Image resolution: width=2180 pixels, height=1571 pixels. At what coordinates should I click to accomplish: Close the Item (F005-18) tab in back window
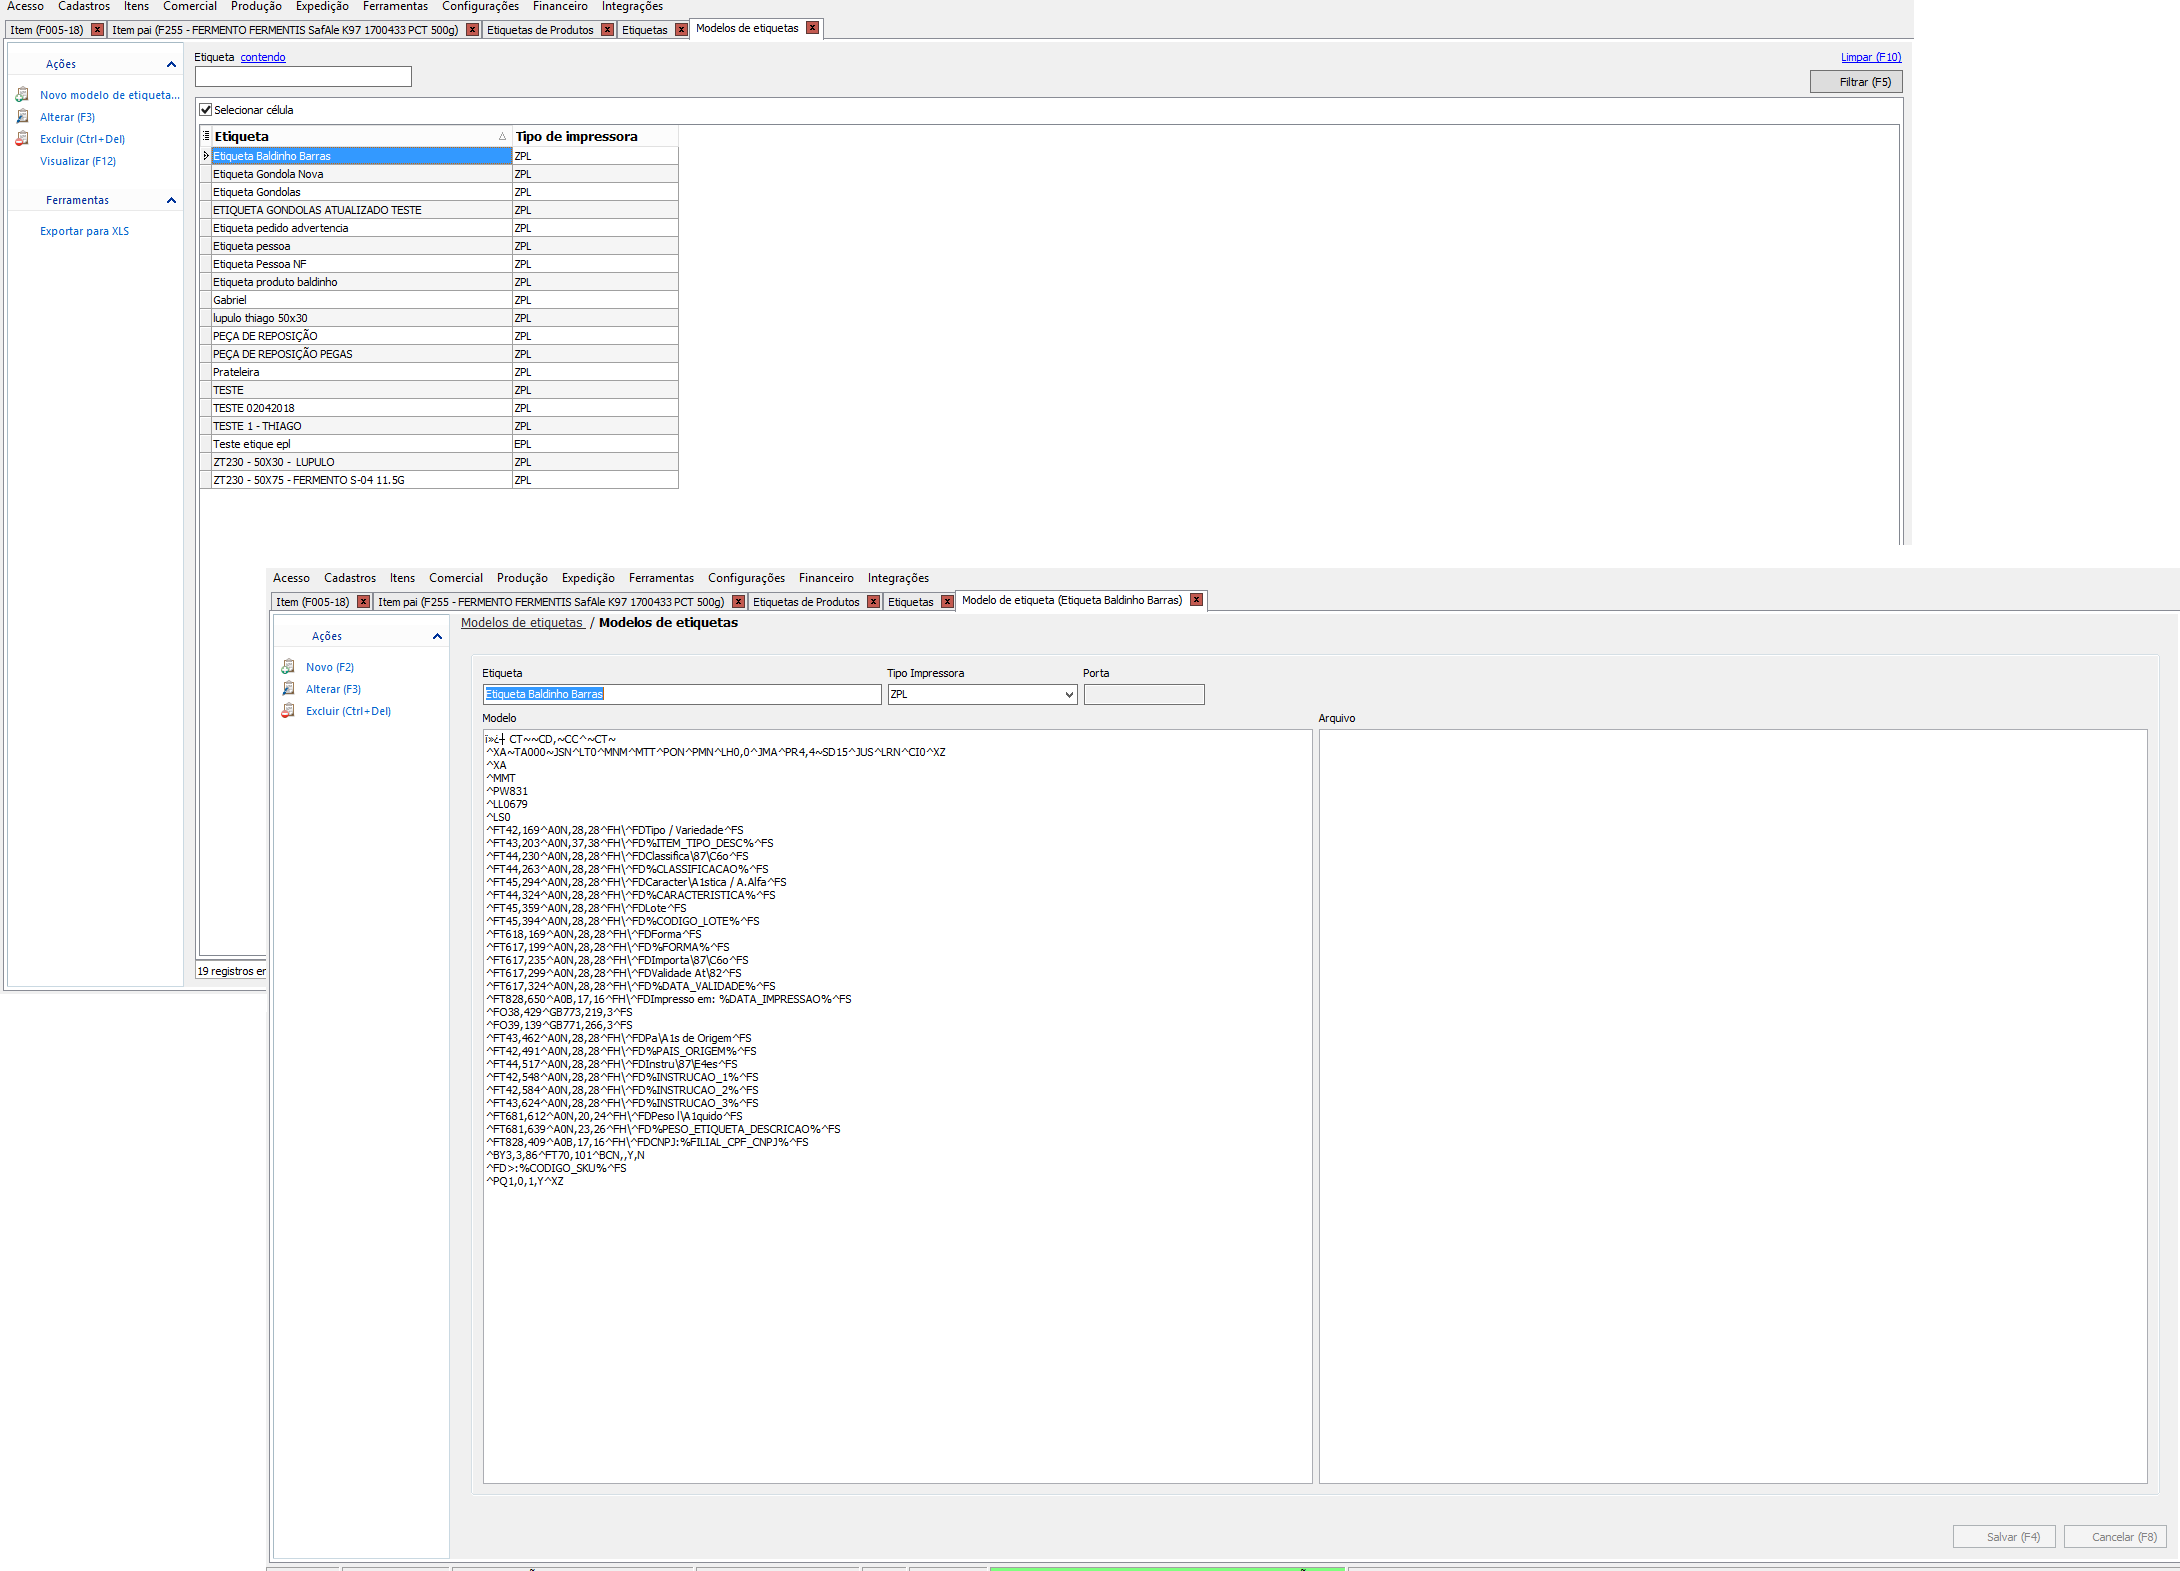[97, 30]
